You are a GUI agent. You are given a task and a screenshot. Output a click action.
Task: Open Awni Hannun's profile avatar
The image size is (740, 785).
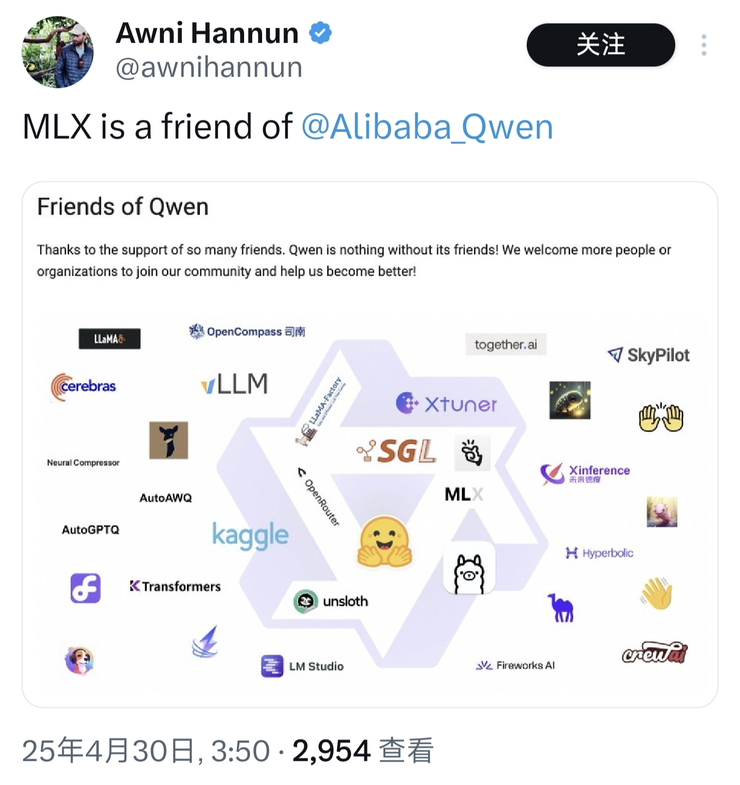coord(58,52)
